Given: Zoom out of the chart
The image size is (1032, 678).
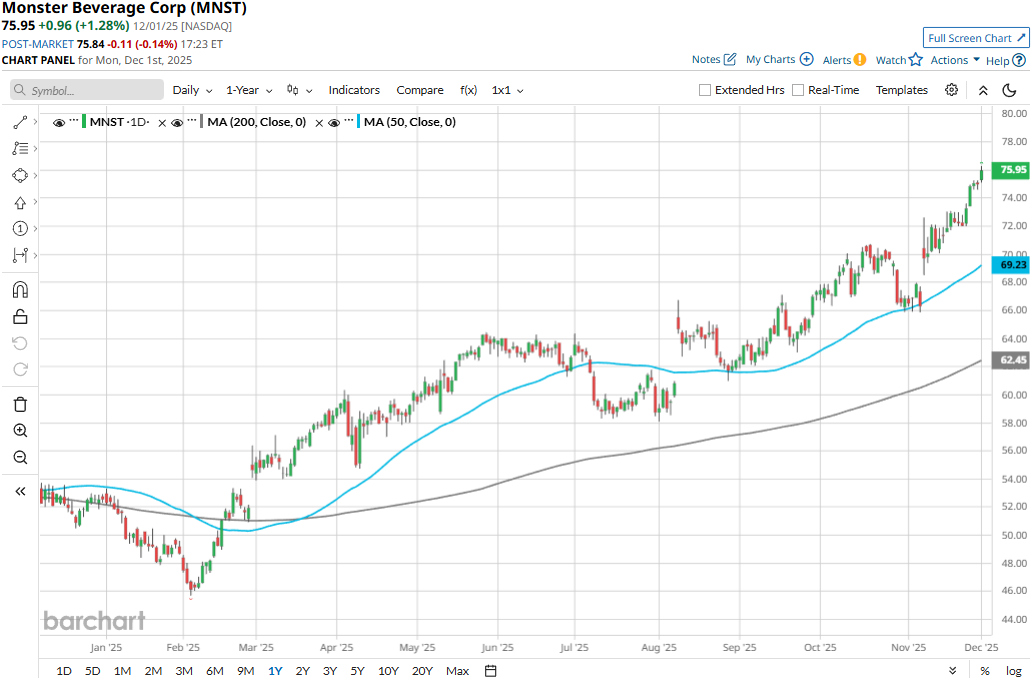Looking at the screenshot, I should tap(20, 457).
